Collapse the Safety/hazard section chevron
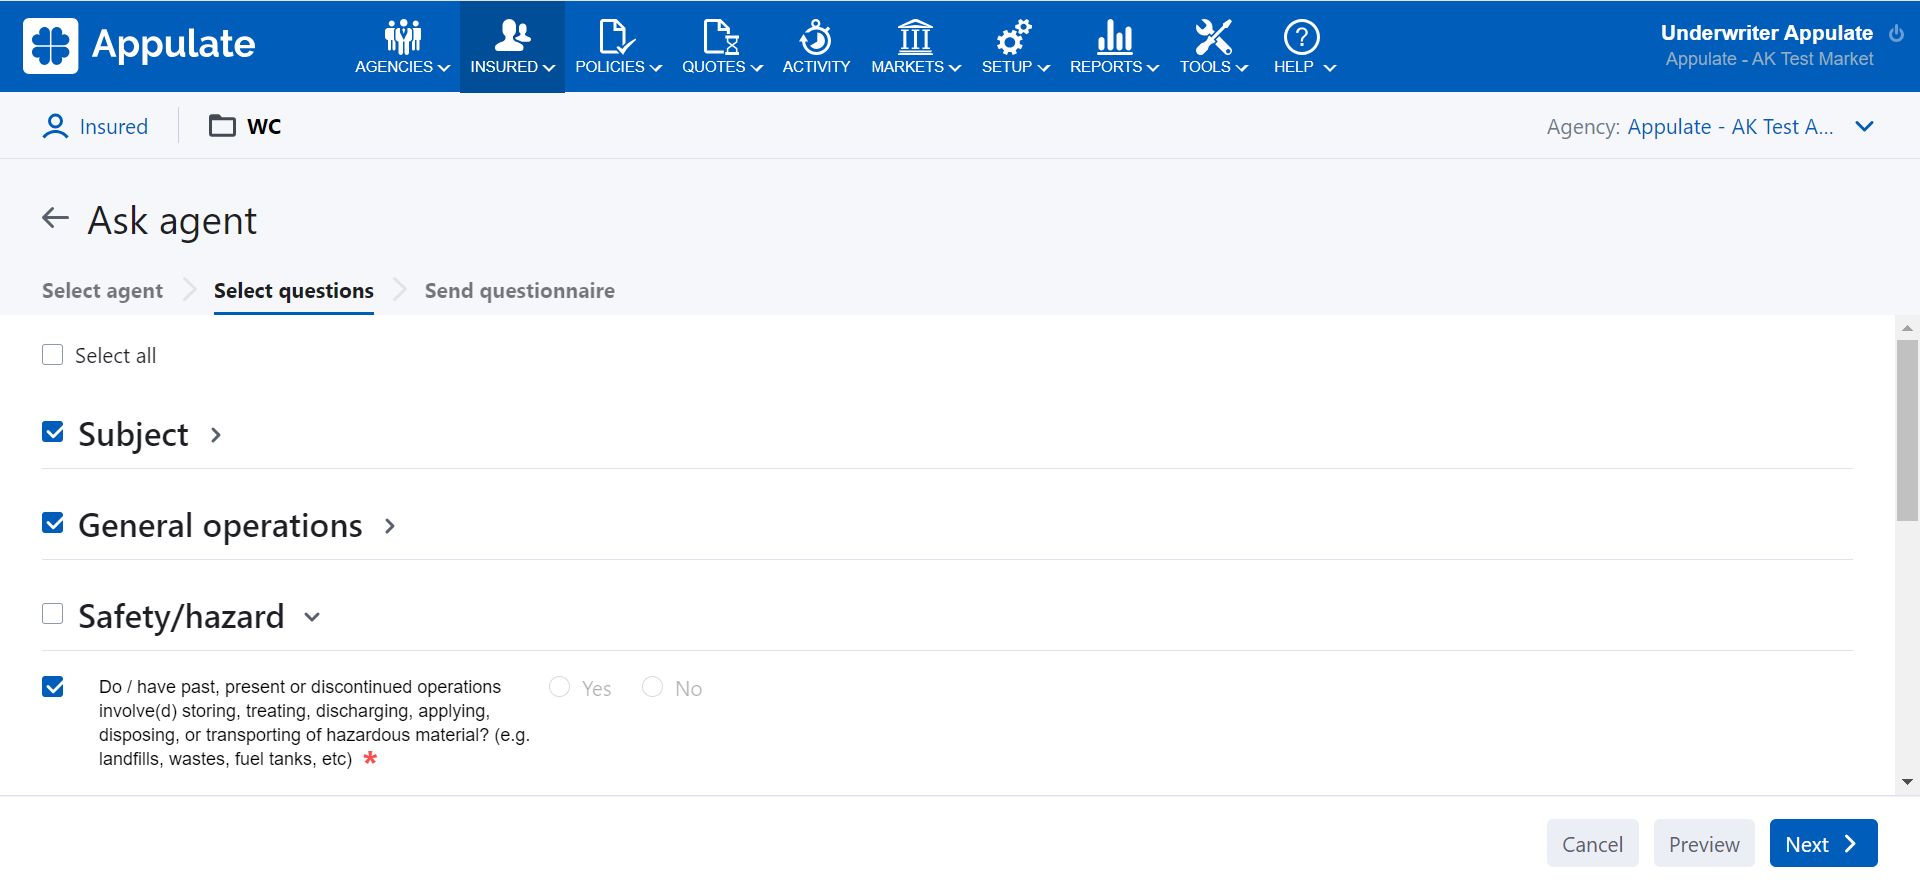Image resolution: width=1920 pixels, height=890 pixels. [312, 617]
